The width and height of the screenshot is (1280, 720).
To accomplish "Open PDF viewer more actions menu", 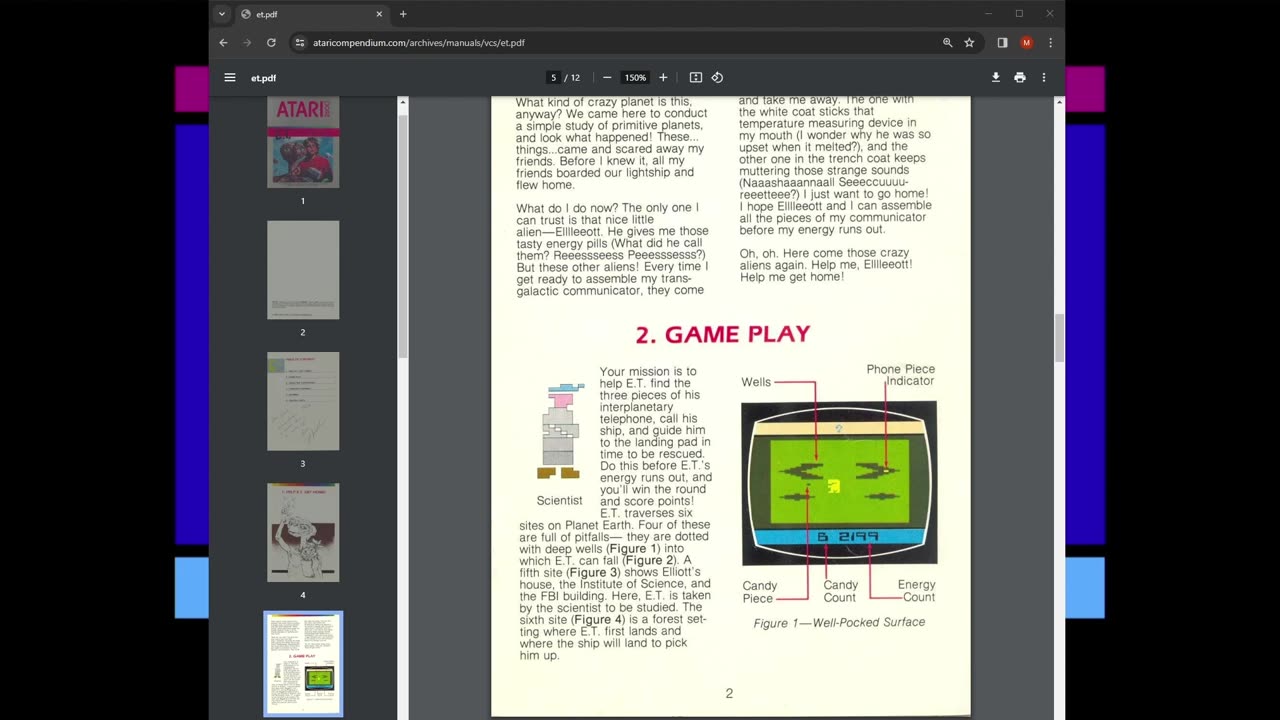I will point(1043,77).
